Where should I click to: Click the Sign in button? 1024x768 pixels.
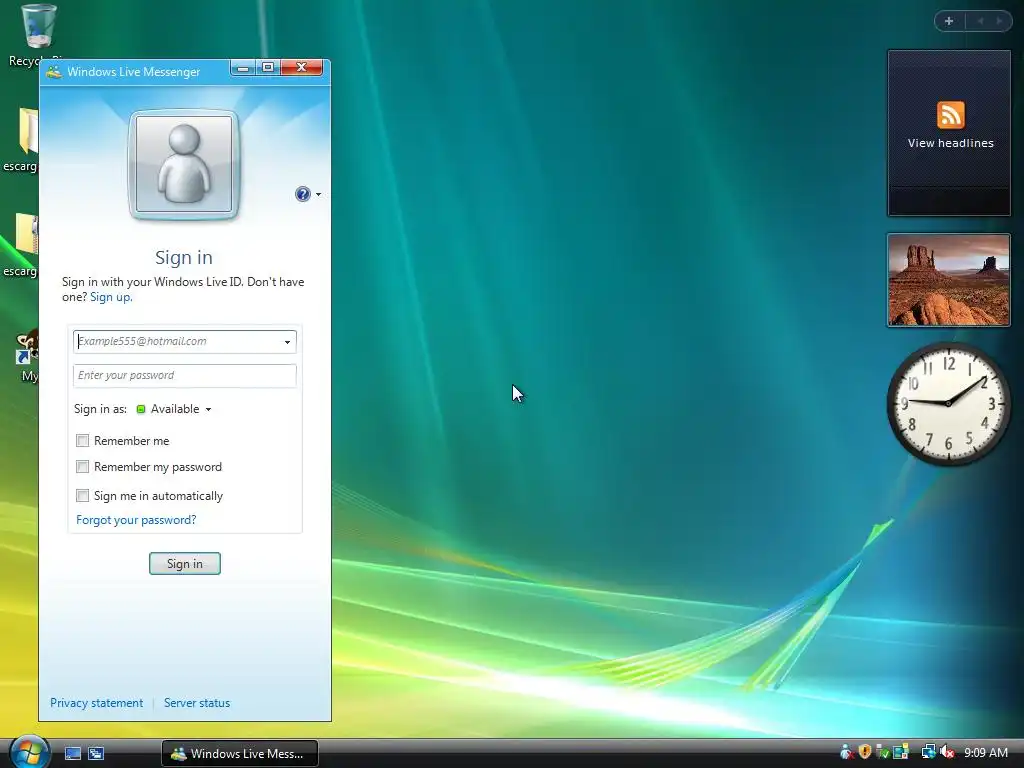(185, 564)
